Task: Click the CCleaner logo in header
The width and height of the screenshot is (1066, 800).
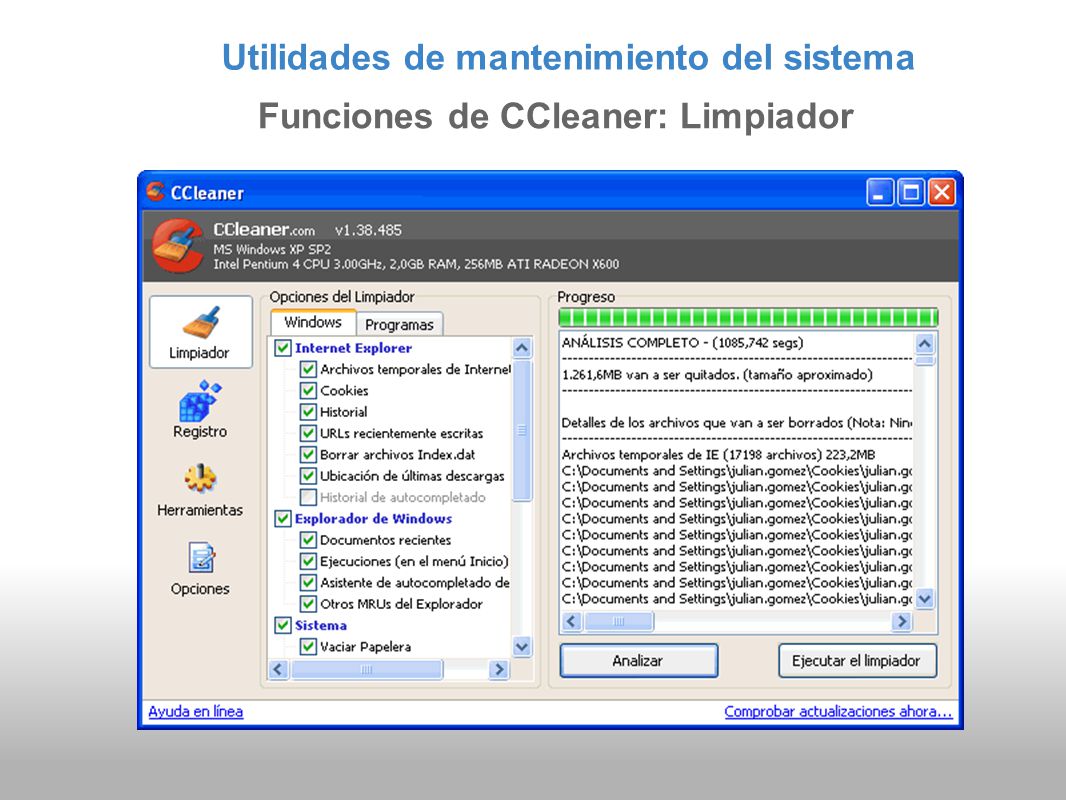Action: (x=177, y=245)
